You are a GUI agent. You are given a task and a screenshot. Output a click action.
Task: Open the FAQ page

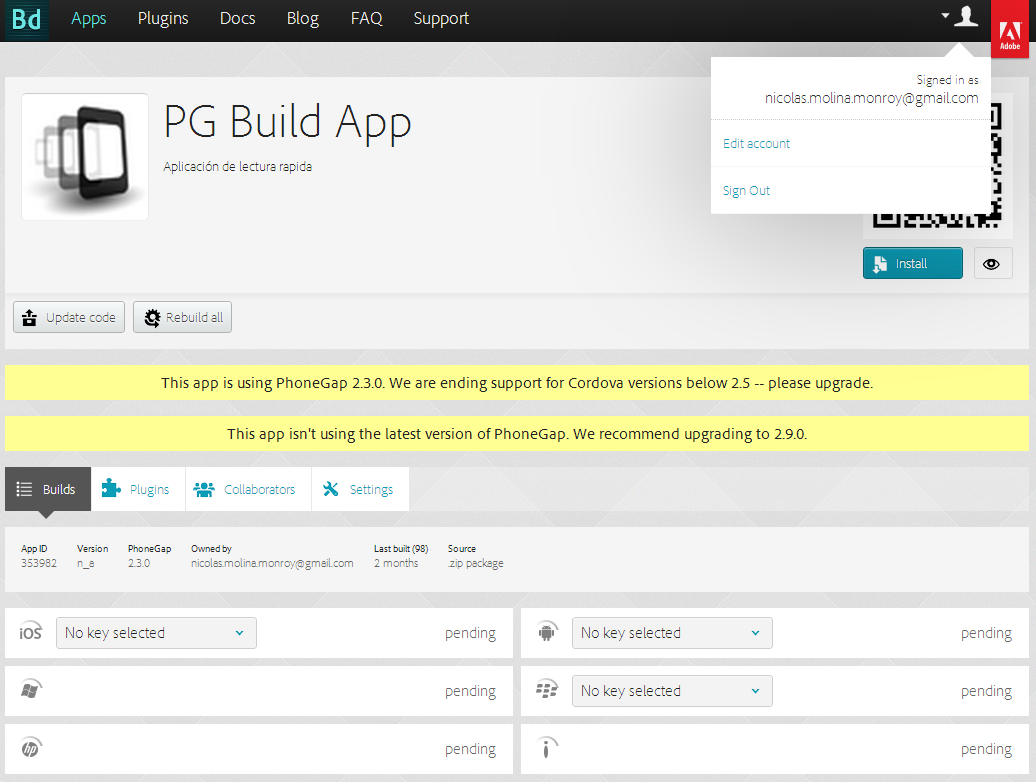coord(367,18)
